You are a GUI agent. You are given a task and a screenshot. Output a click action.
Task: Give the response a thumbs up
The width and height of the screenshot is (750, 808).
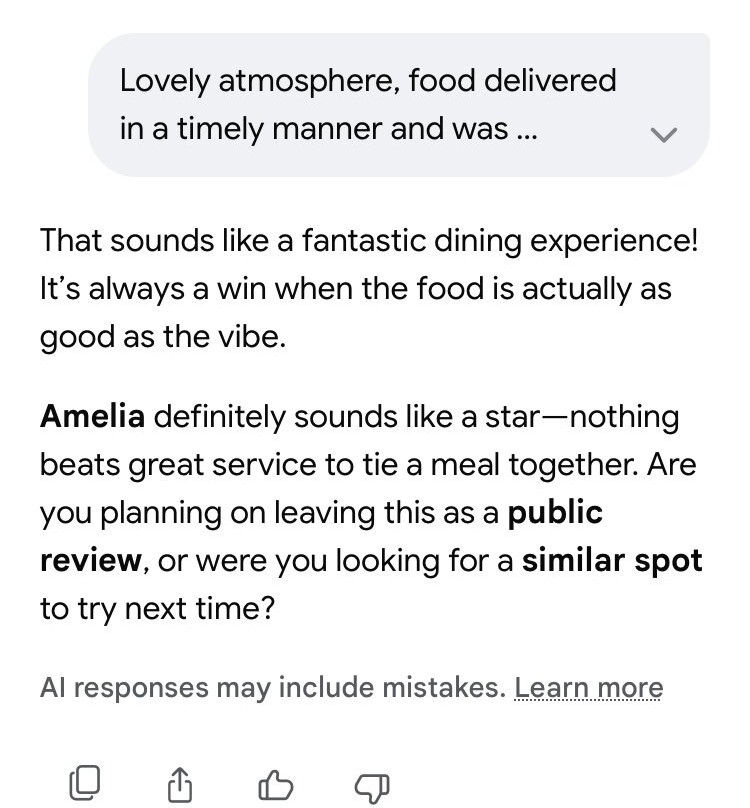274,783
